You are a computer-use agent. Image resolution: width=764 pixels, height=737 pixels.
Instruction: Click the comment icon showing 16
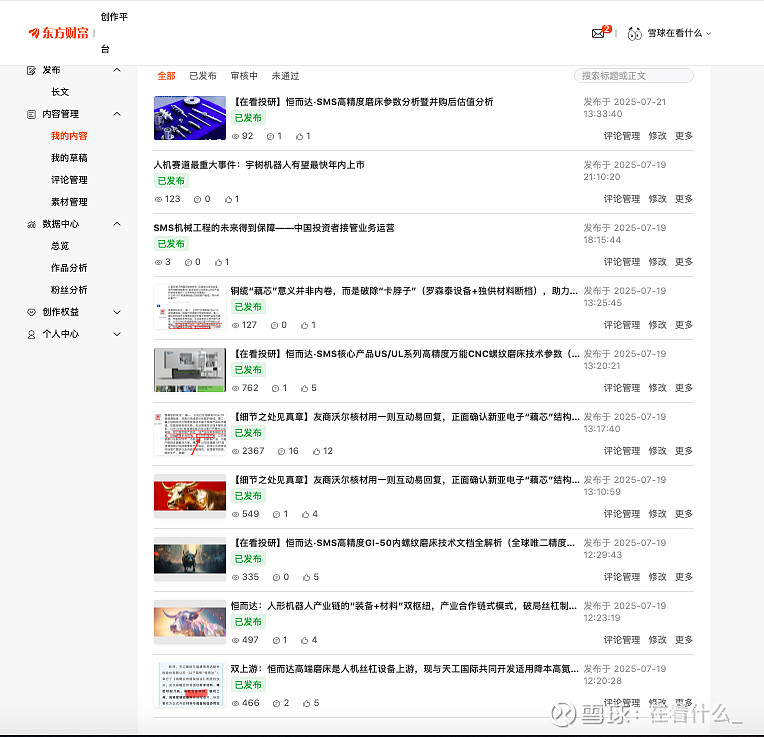(281, 452)
